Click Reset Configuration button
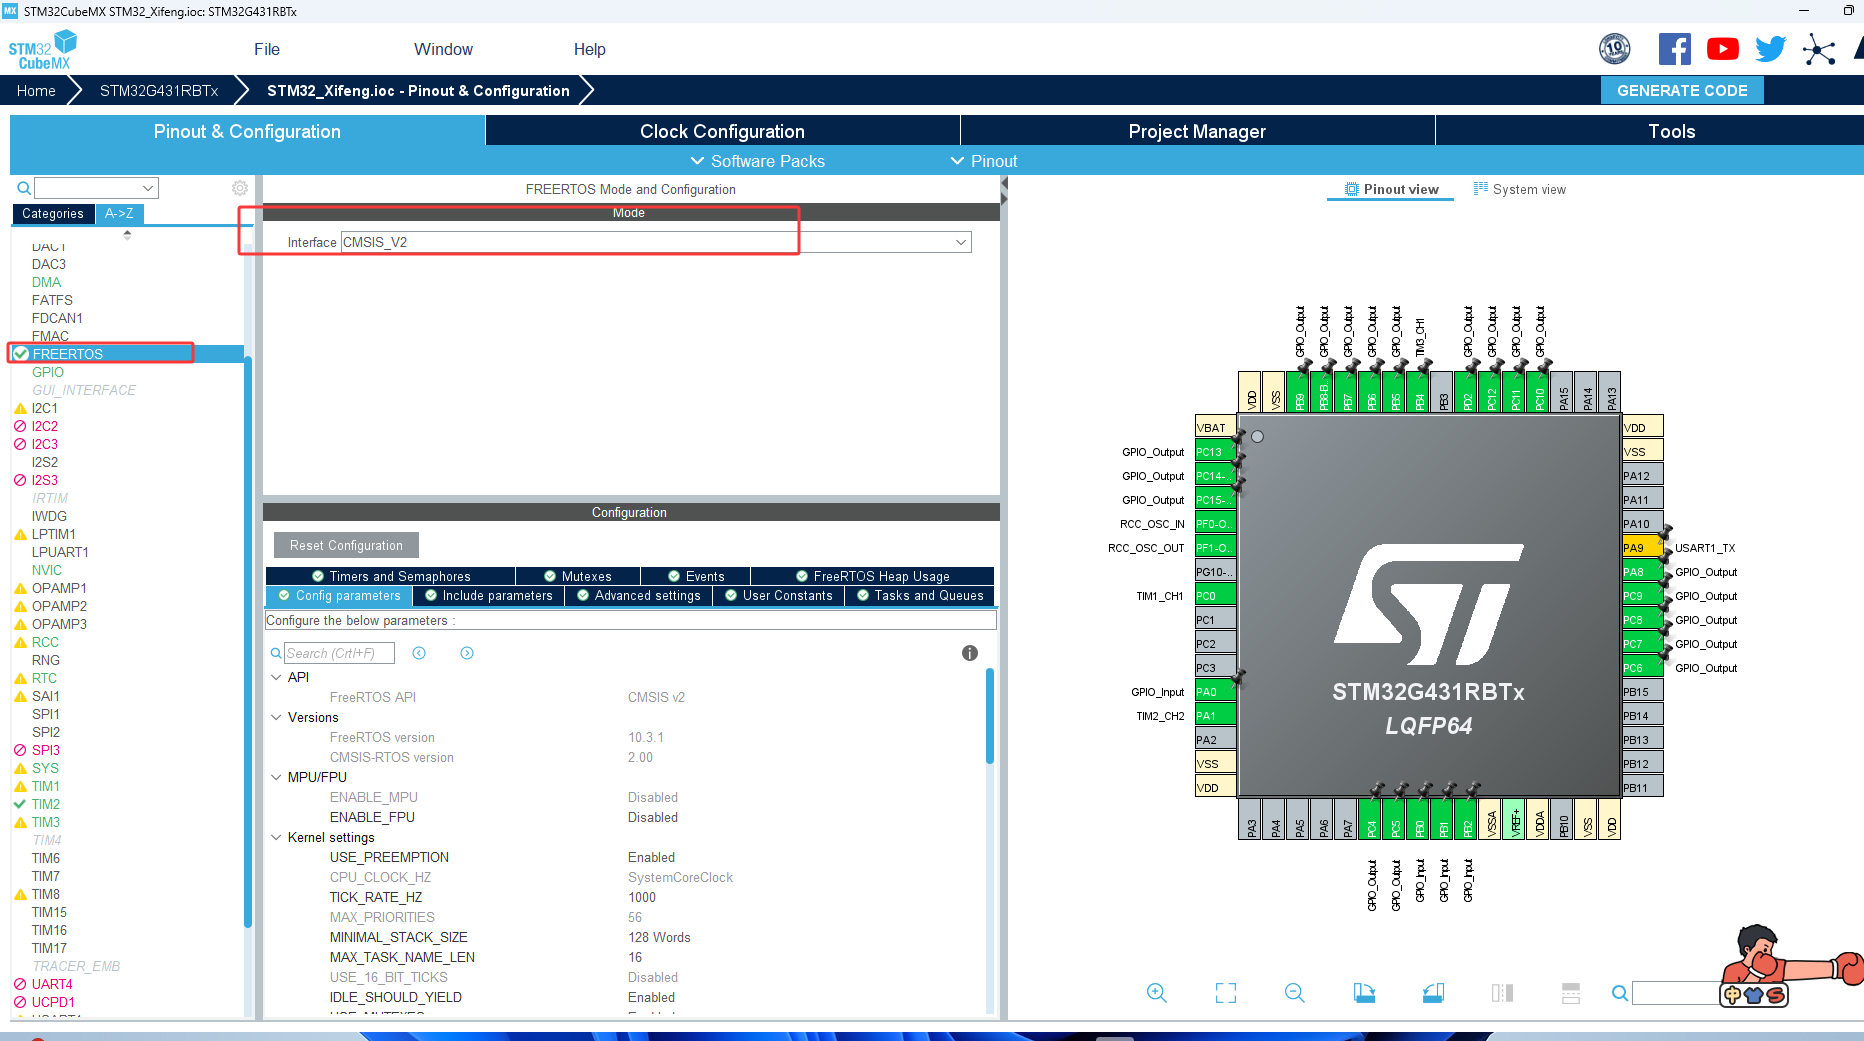The width and height of the screenshot is (1864, 1041). click(346, 545)
